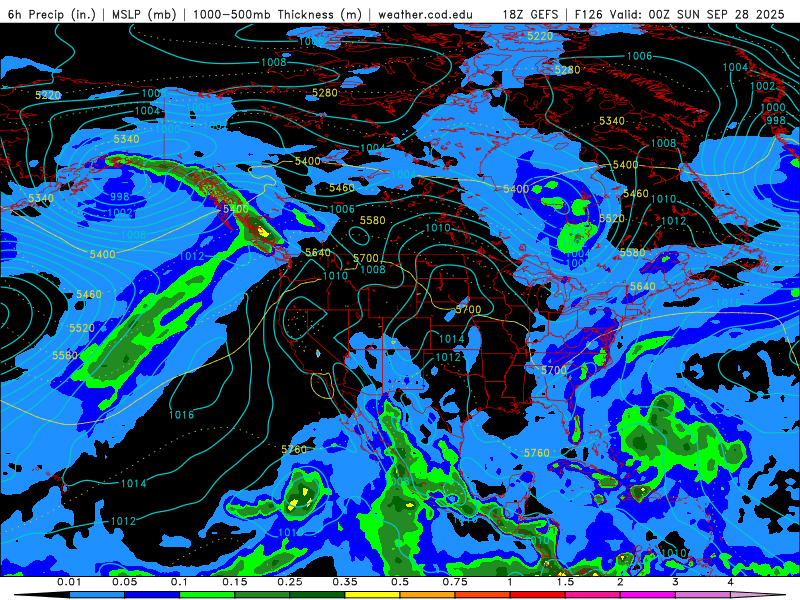
Task: Click the '998' pressure label in the Gulf of Alaska low
Action: (x=119, y=197)
